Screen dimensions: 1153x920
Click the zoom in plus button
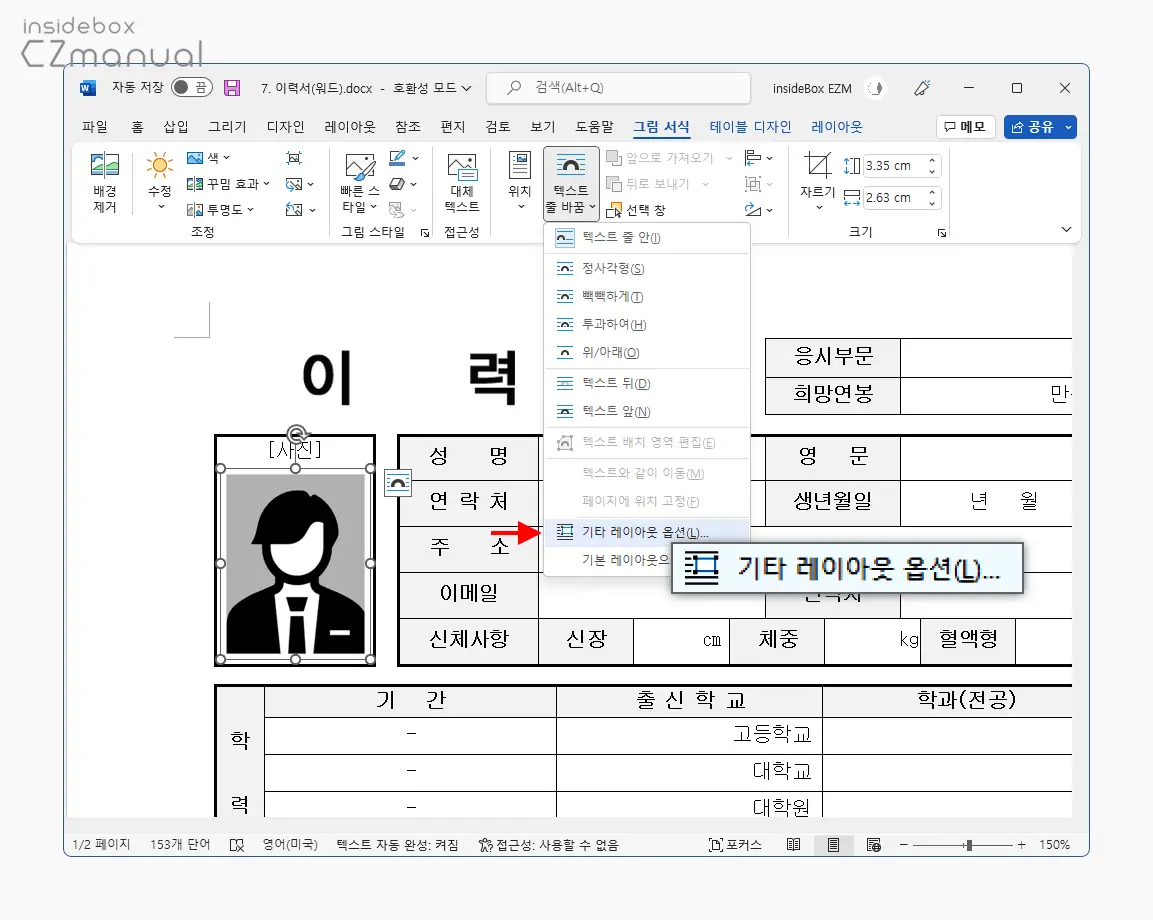pyautogui.click(x=1021, y=845)
